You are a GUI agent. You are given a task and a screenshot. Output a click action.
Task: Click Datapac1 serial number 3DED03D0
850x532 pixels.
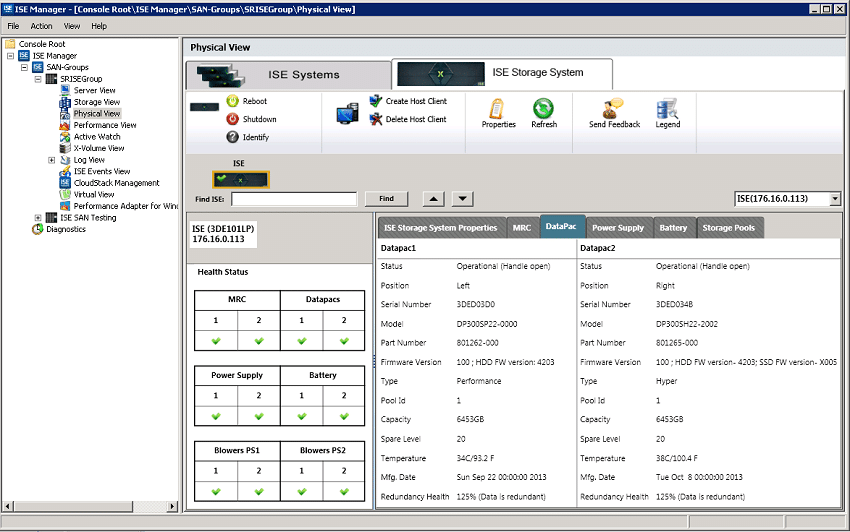pyautogui.click(x=475, y=305)
